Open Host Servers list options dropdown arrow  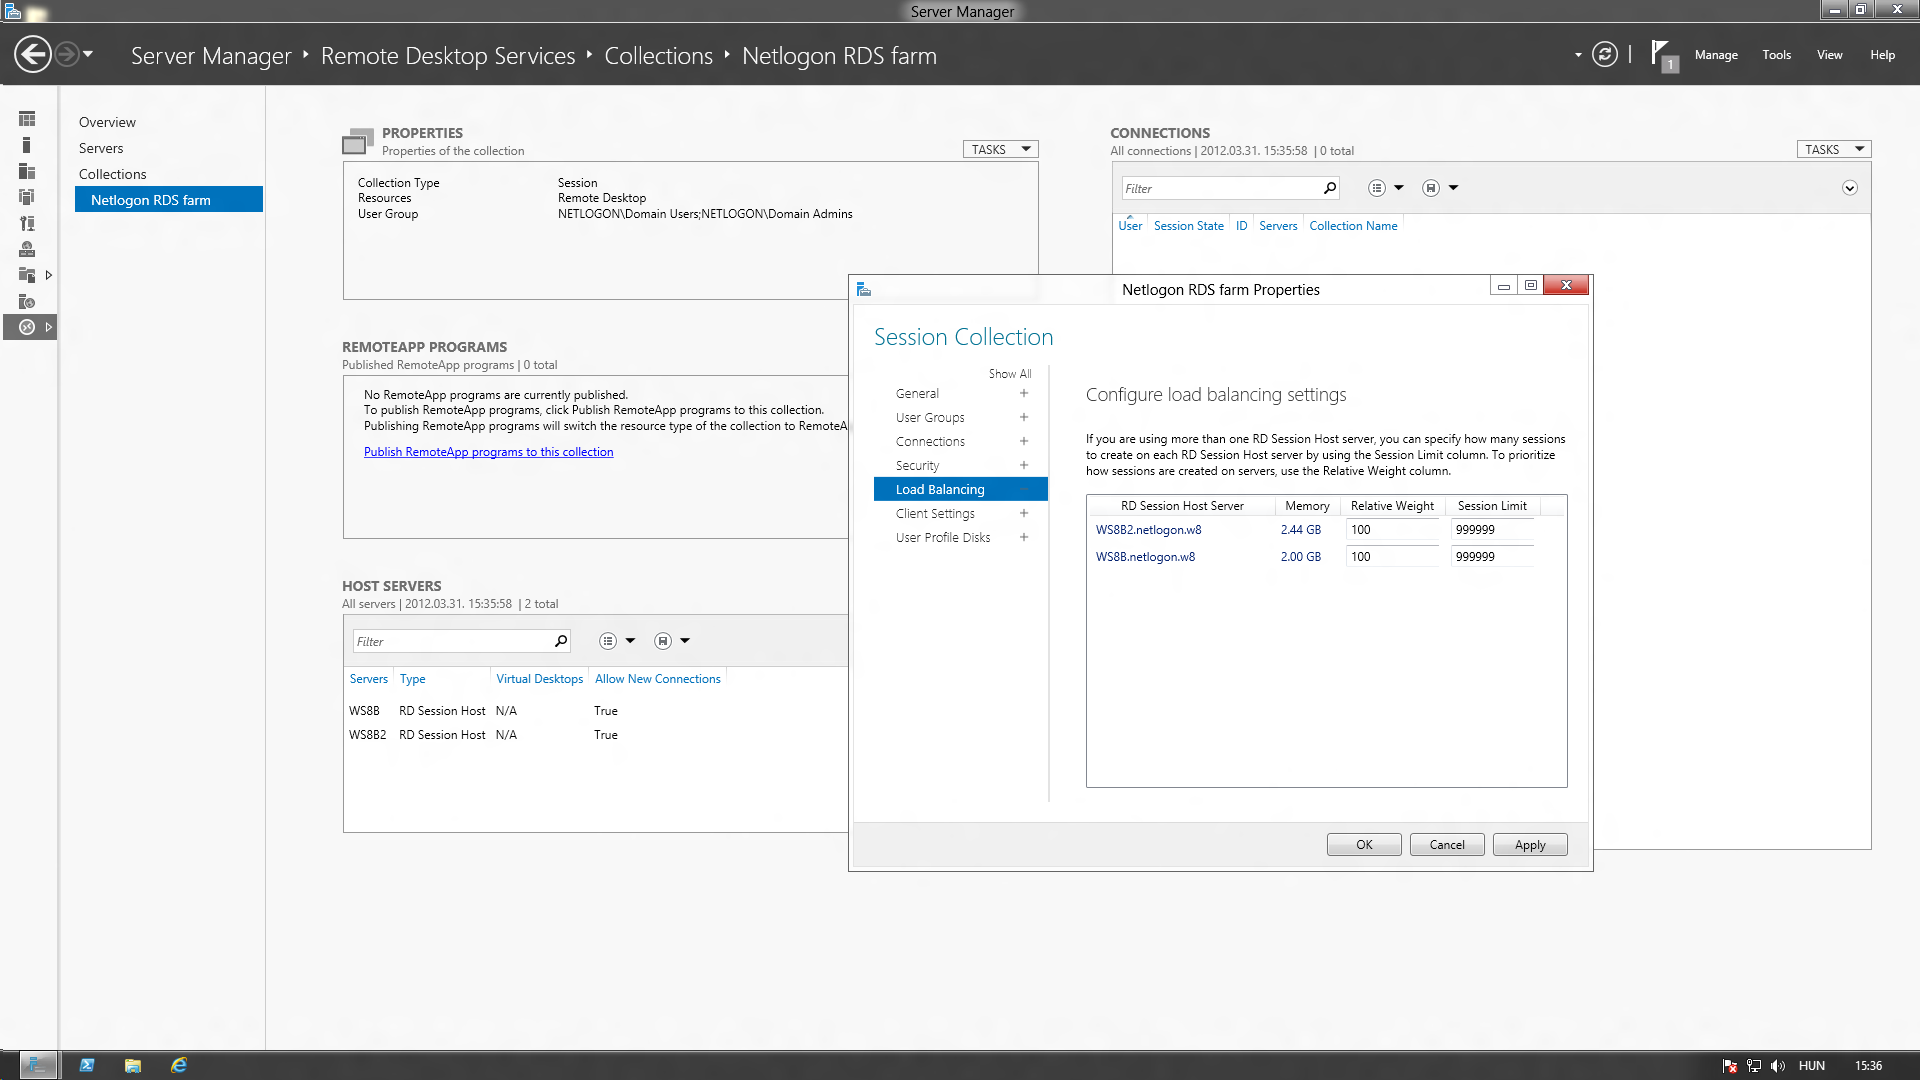point(630,641)
